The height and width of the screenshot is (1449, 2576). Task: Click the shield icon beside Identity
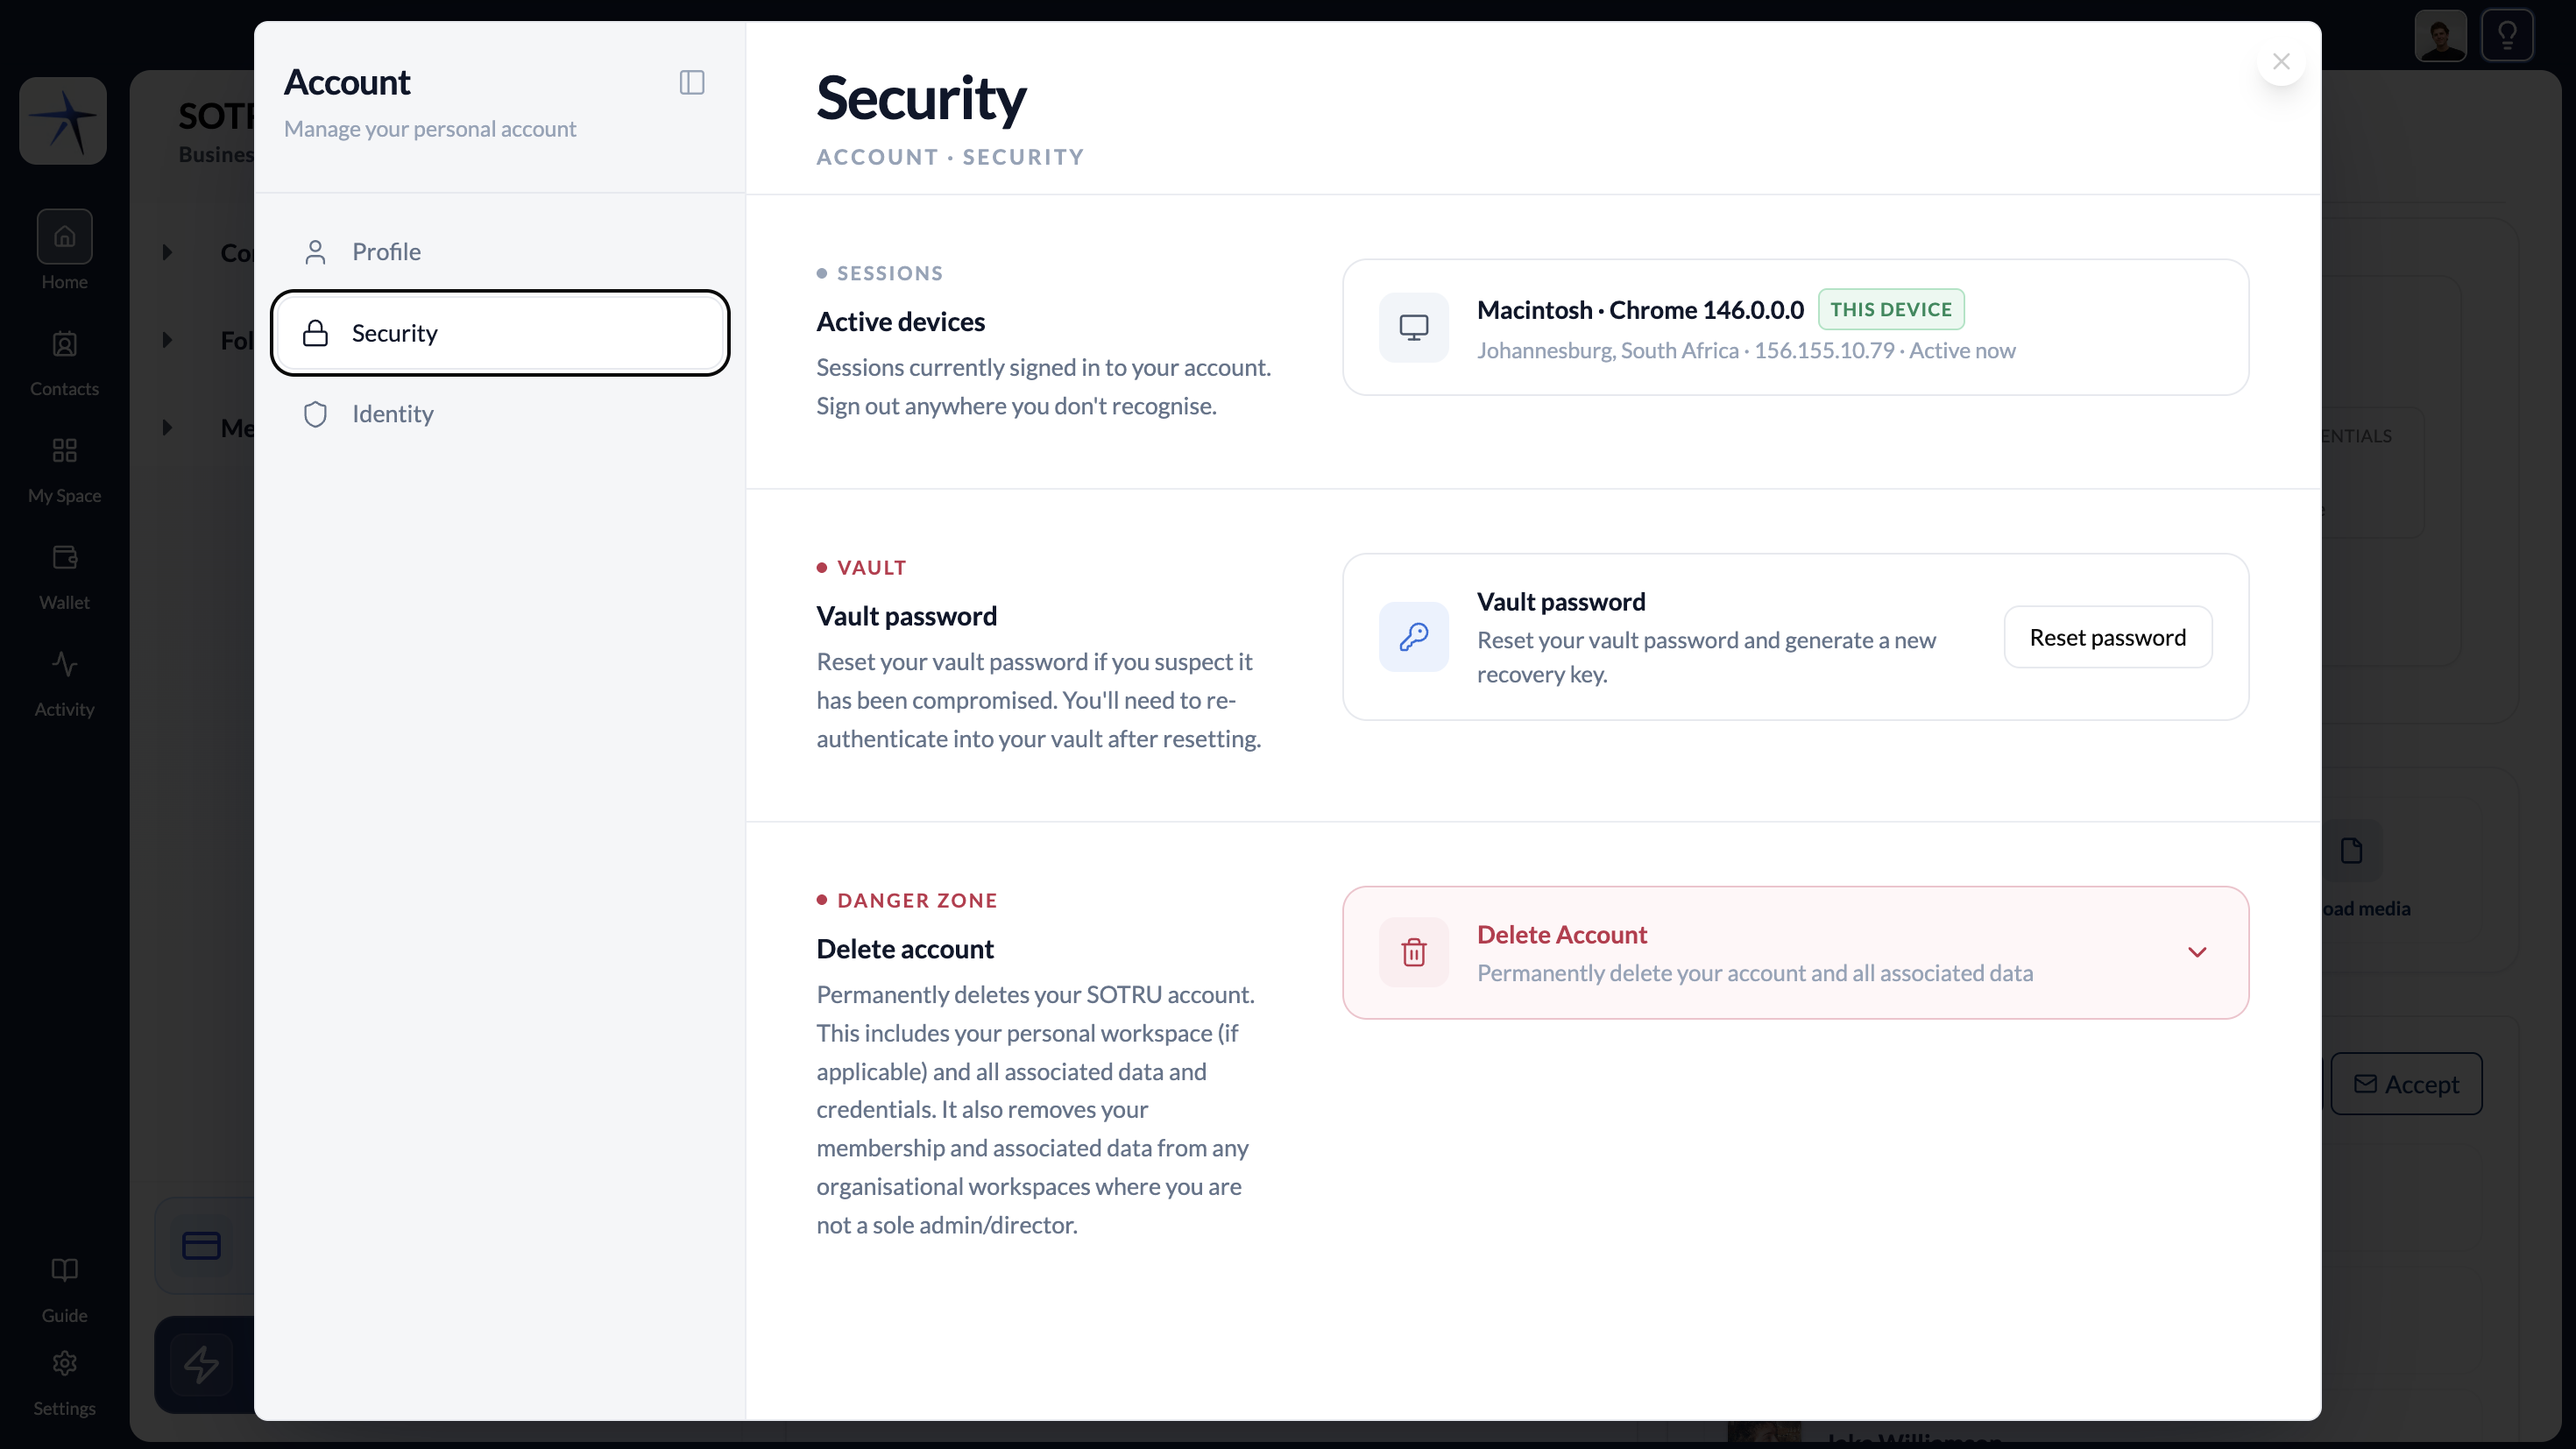pyautogui.click(x=315, y=414)
